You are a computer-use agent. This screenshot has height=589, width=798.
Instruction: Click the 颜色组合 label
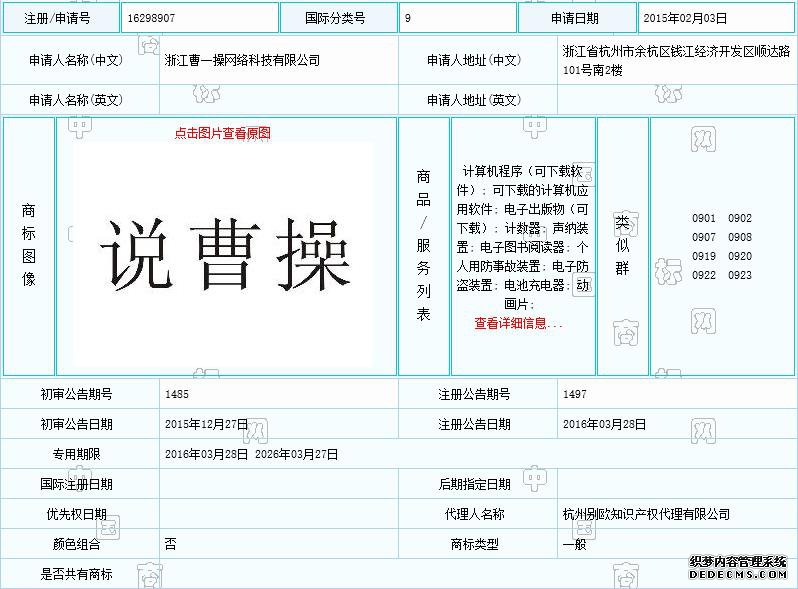point(76,544)
